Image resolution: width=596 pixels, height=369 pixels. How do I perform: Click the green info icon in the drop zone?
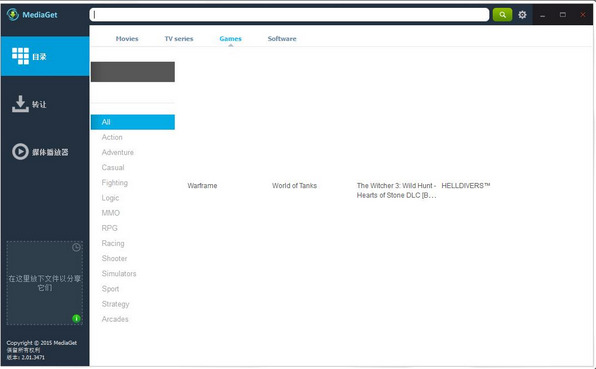[x=76, y=318]
